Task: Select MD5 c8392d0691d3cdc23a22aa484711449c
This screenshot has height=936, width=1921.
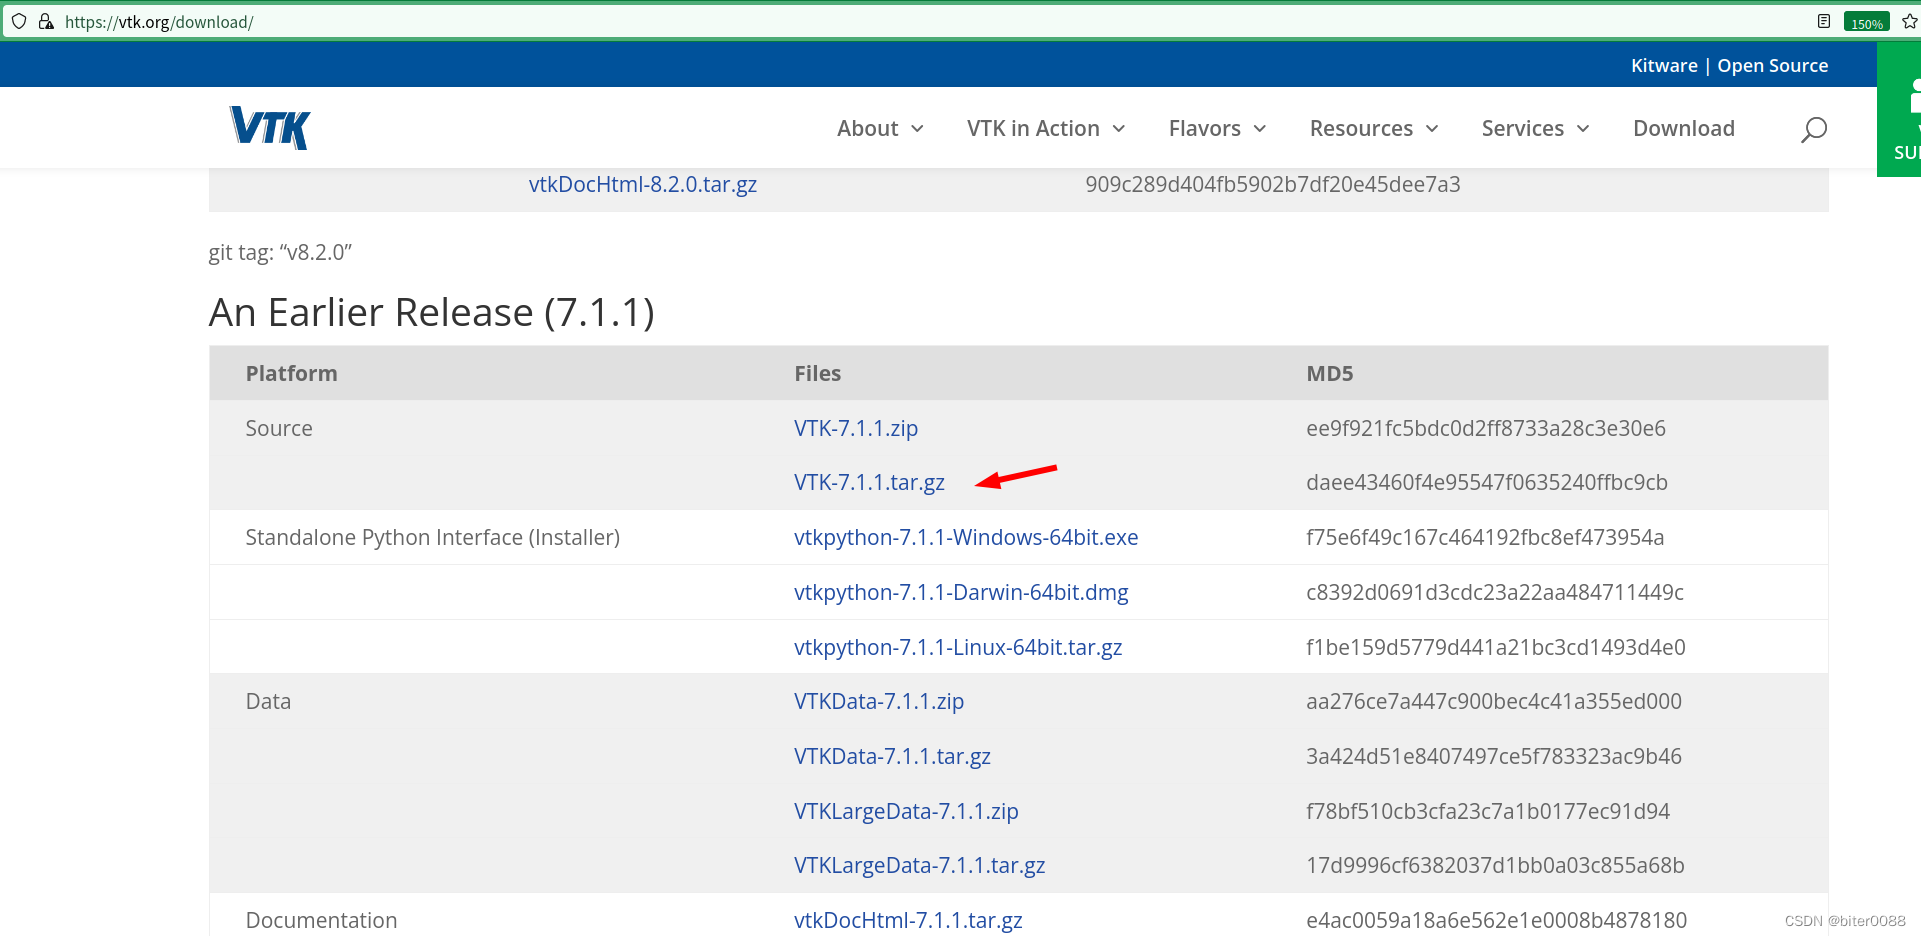Action: tap(1495, 592)
